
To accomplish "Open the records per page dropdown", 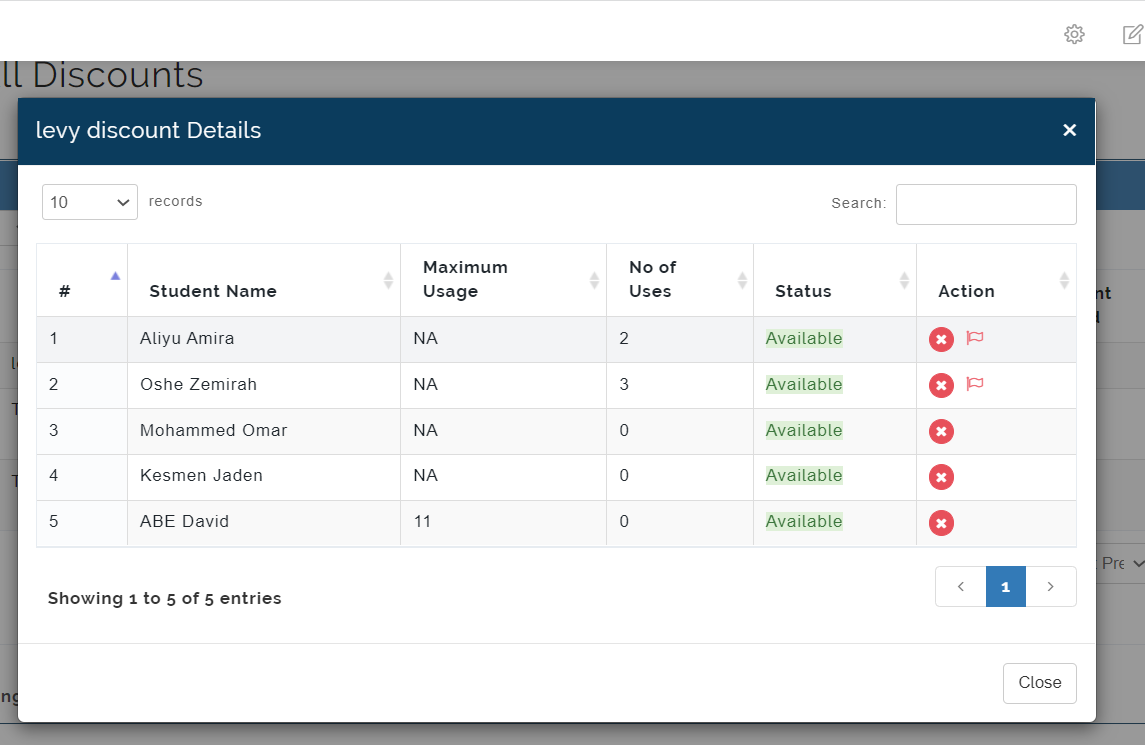I will click(90, 202).
